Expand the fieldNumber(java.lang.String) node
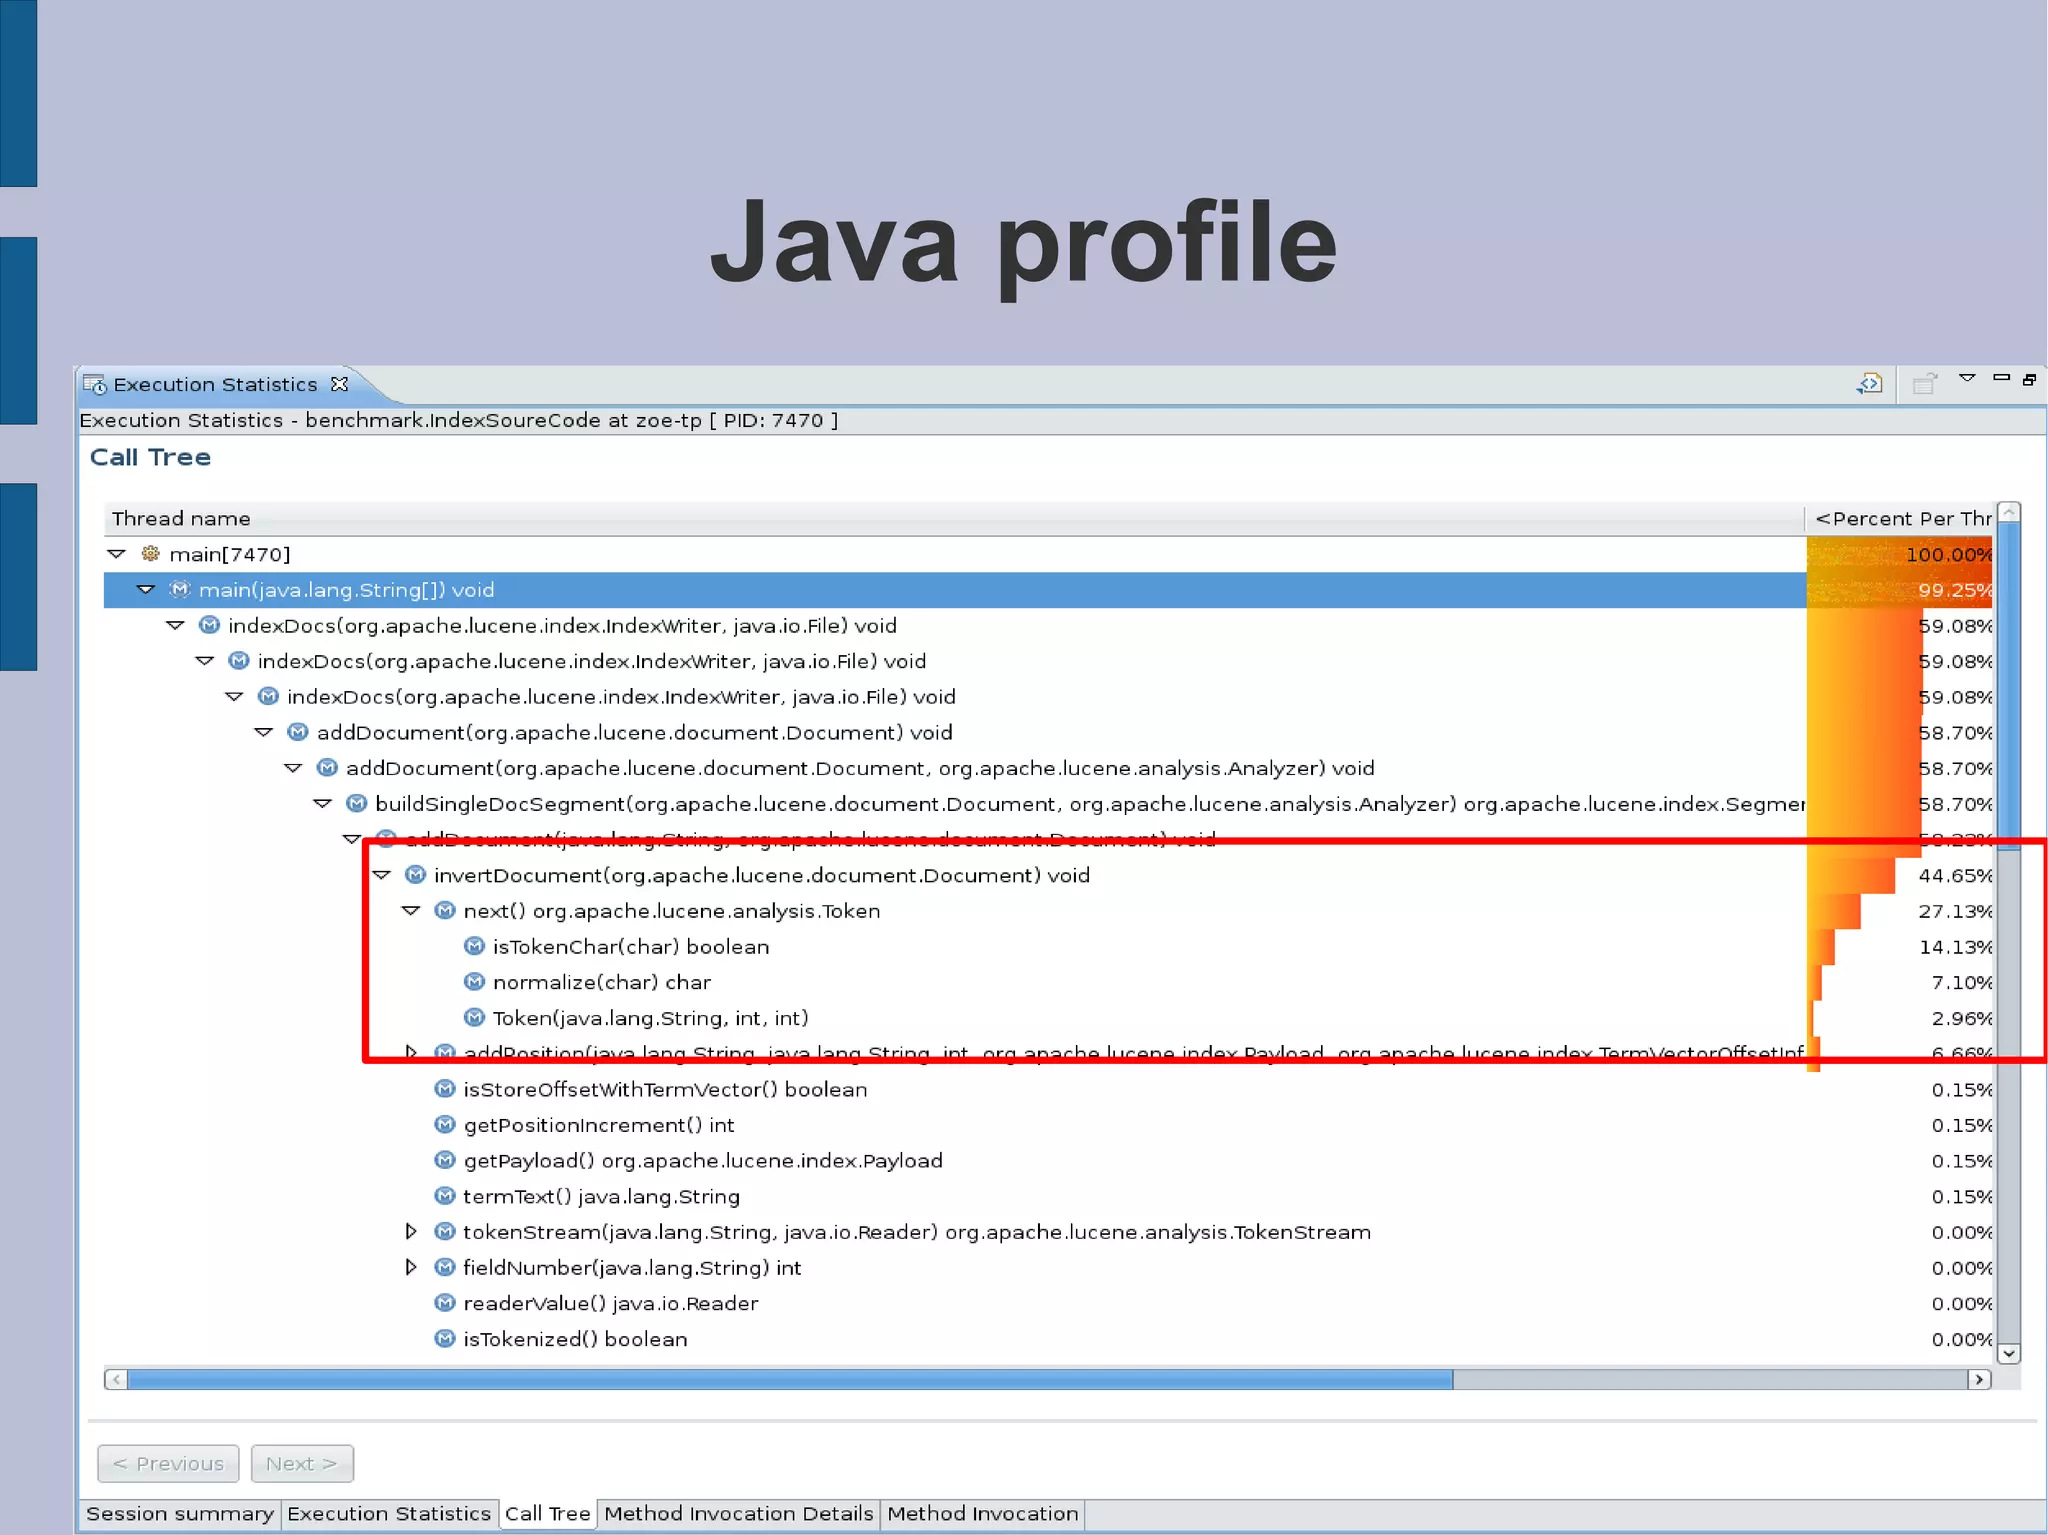The height and width of the screenshot is (1535, 2048). click(410, 1267)
